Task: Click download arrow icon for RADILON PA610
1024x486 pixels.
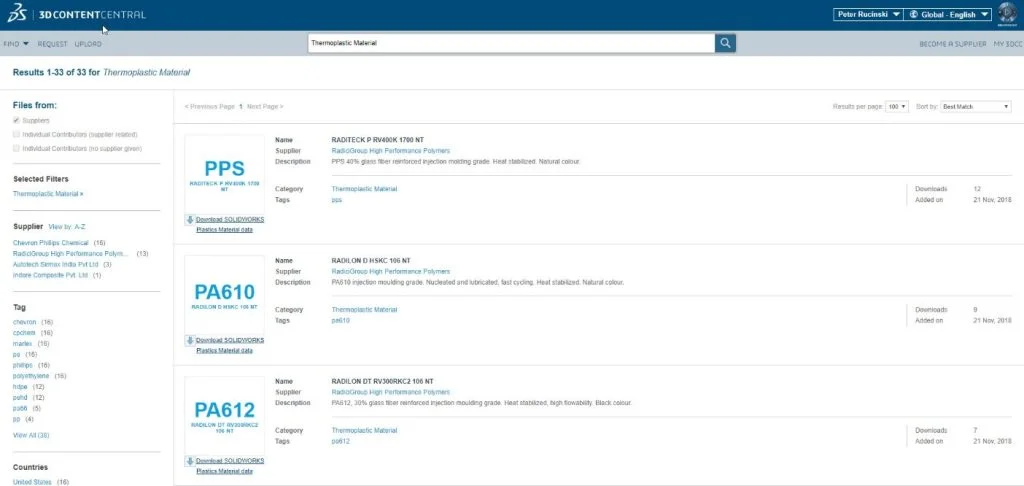Action: tap(190, 340)
